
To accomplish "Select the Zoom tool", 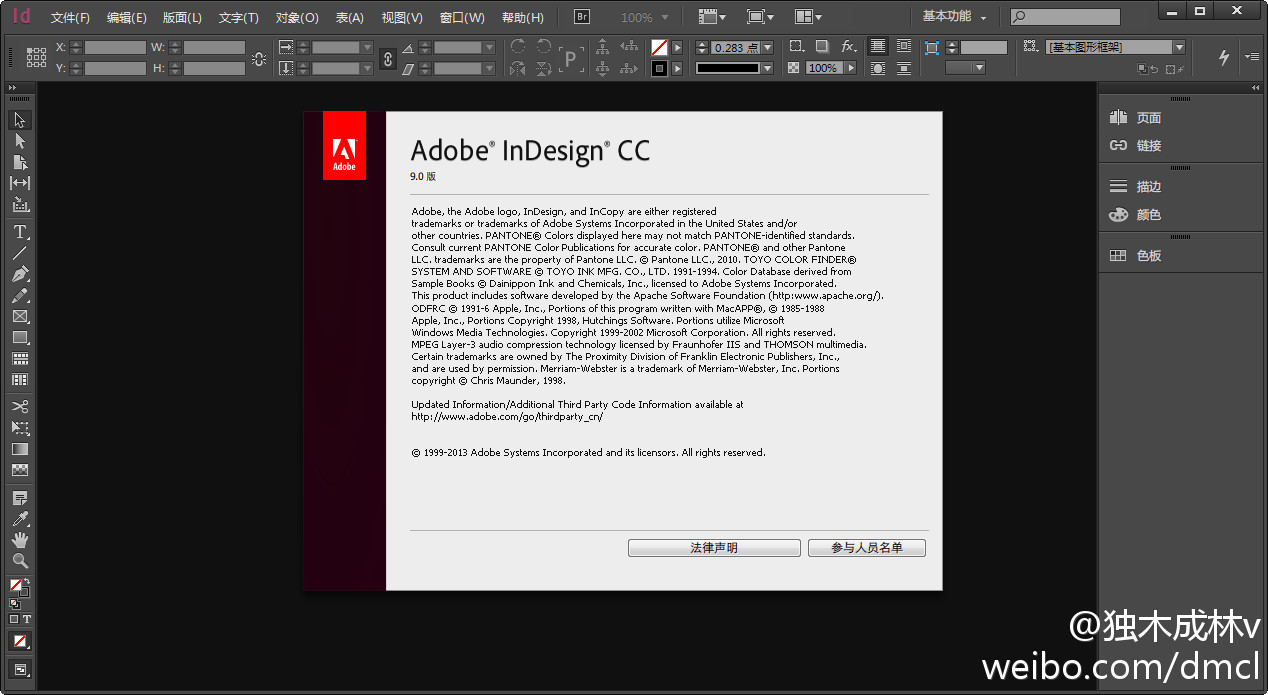I will 20,561.
